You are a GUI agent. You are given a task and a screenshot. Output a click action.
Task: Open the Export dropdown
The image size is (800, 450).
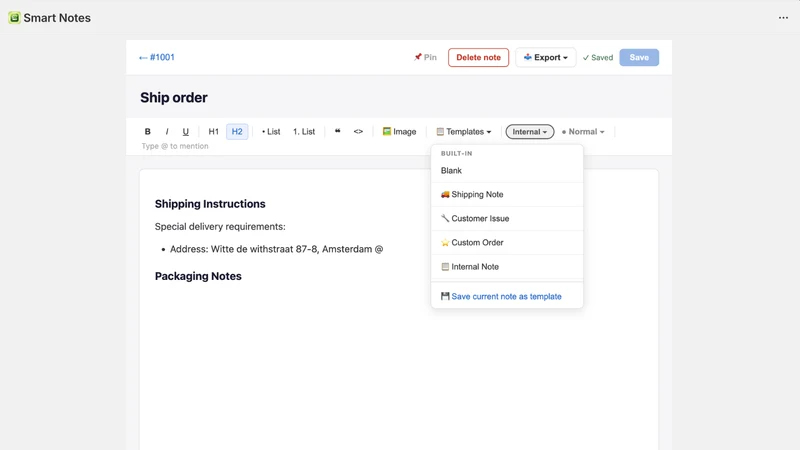545,57
